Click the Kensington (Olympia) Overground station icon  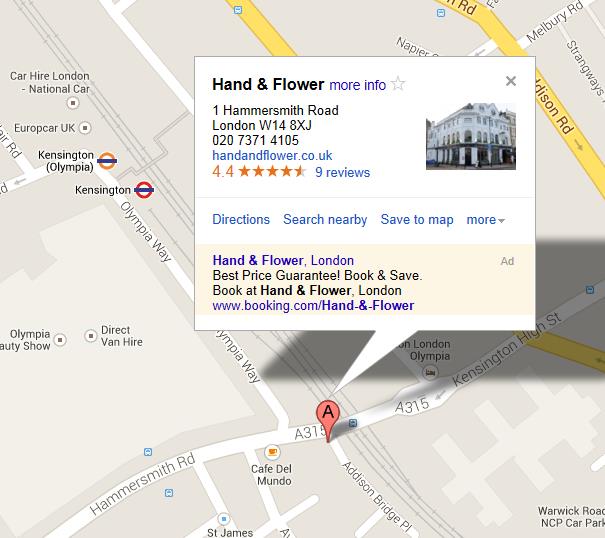click(107, 161)
